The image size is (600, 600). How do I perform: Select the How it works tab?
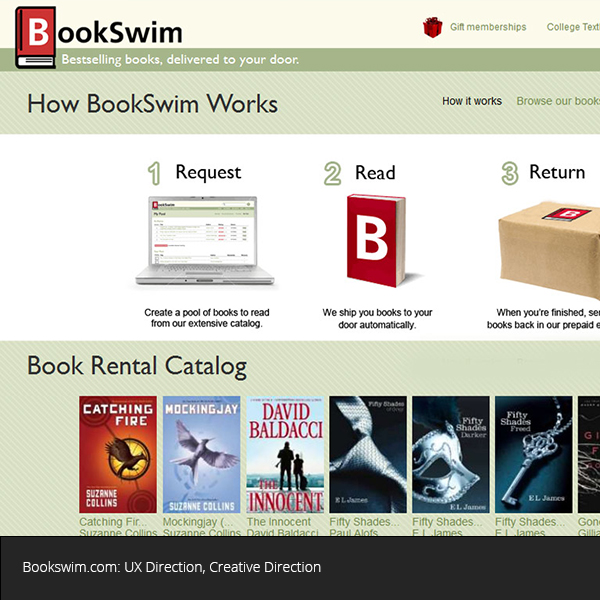(x=472, y=101)
